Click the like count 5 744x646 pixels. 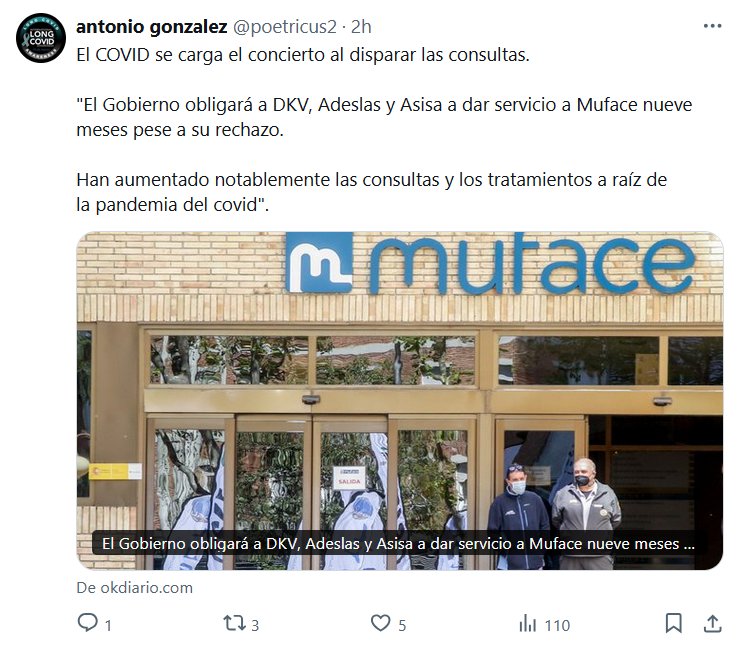(402, 626)
